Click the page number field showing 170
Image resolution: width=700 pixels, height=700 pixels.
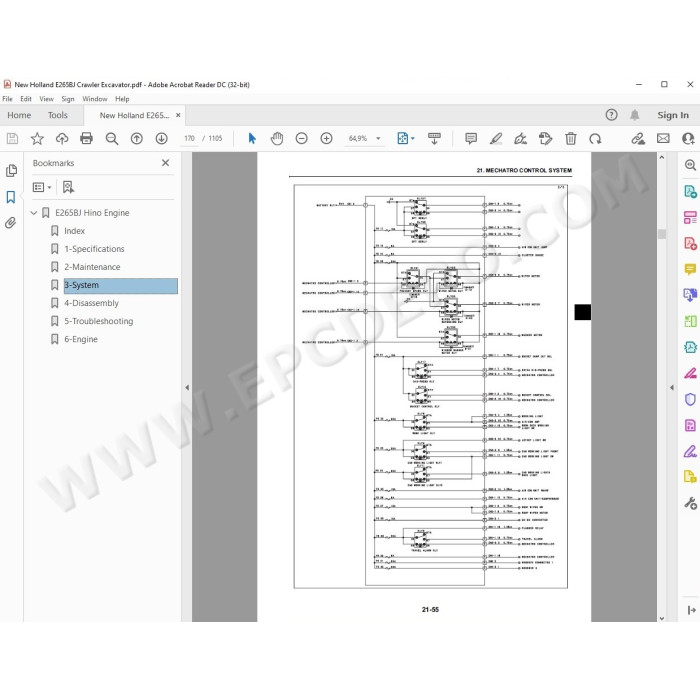(x=189, y=138)
